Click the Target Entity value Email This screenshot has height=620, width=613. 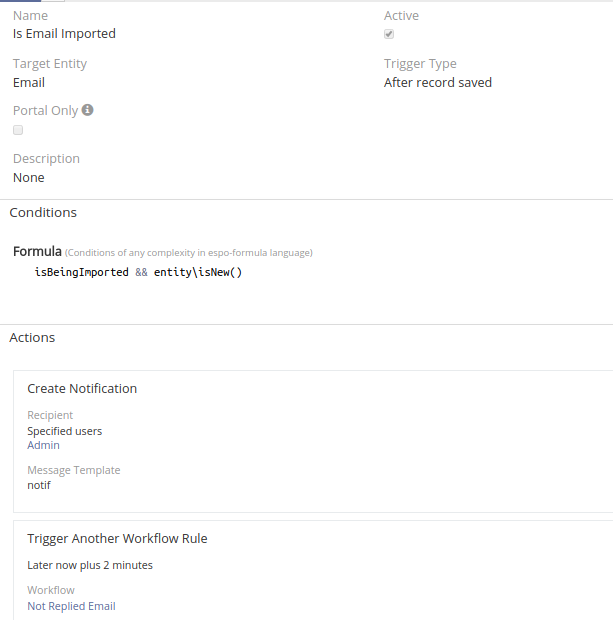coord(29,83)
